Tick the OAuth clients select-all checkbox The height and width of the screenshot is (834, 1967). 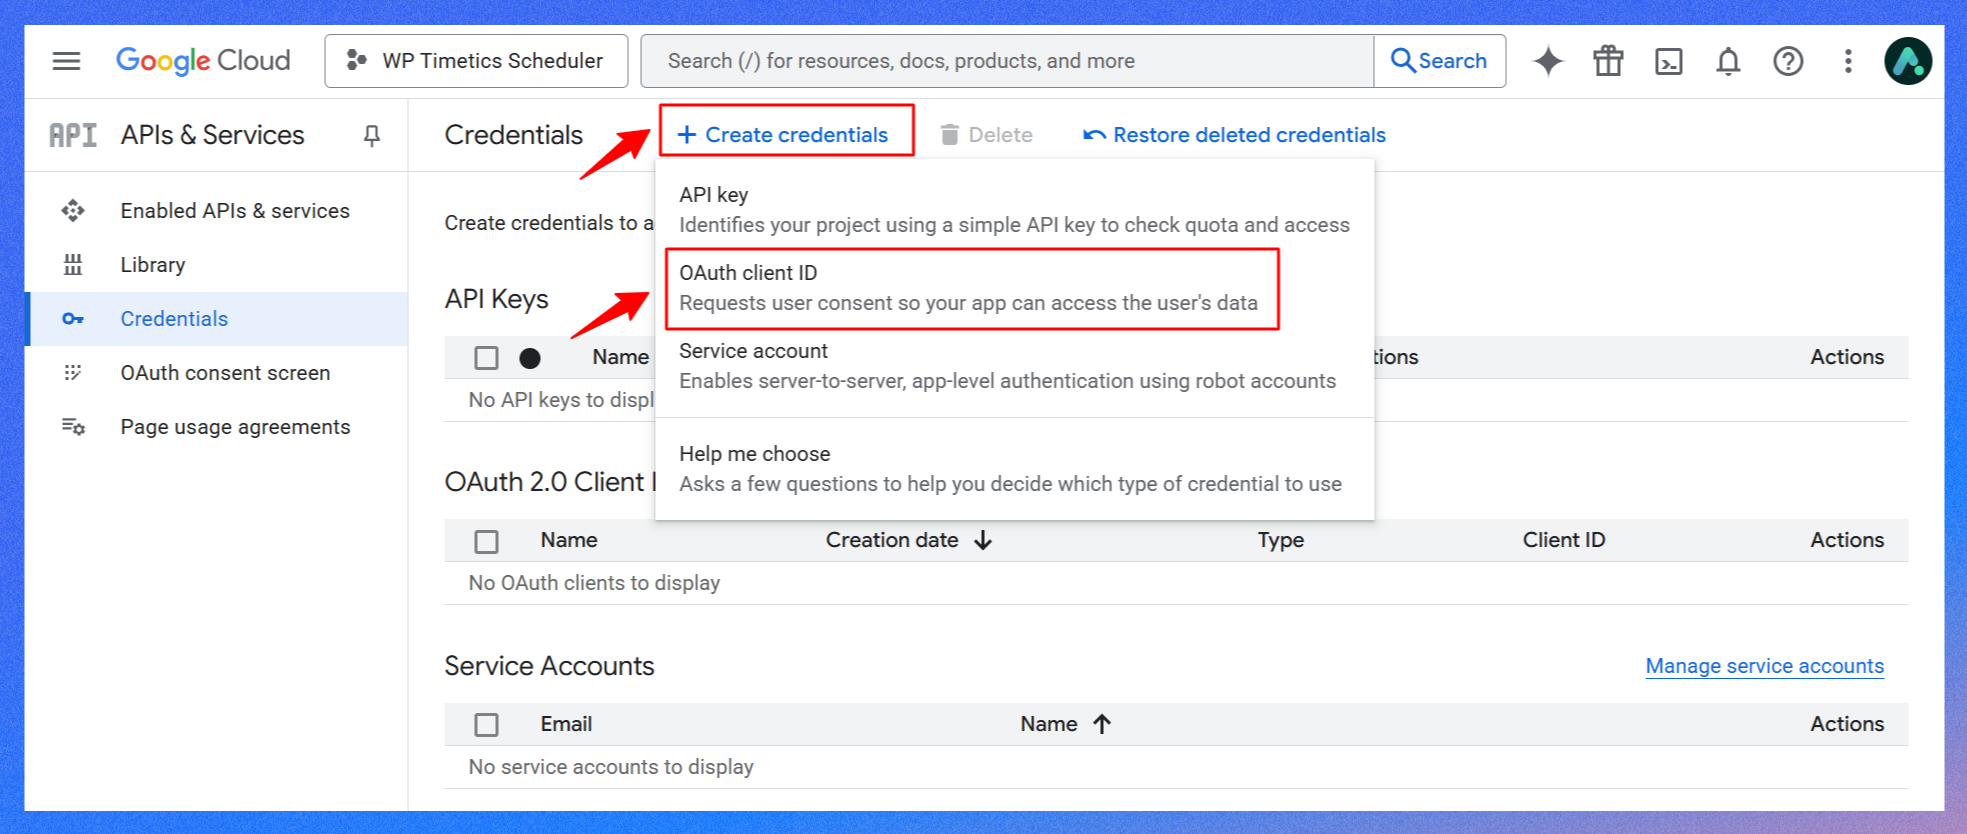(x=487, y=541)
